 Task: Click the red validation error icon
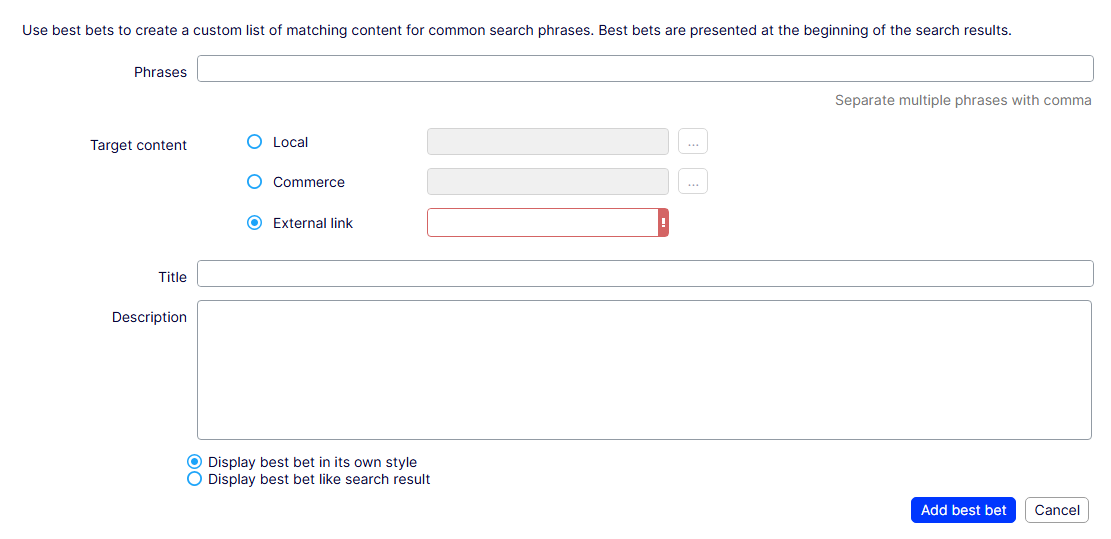click(663, 223)
